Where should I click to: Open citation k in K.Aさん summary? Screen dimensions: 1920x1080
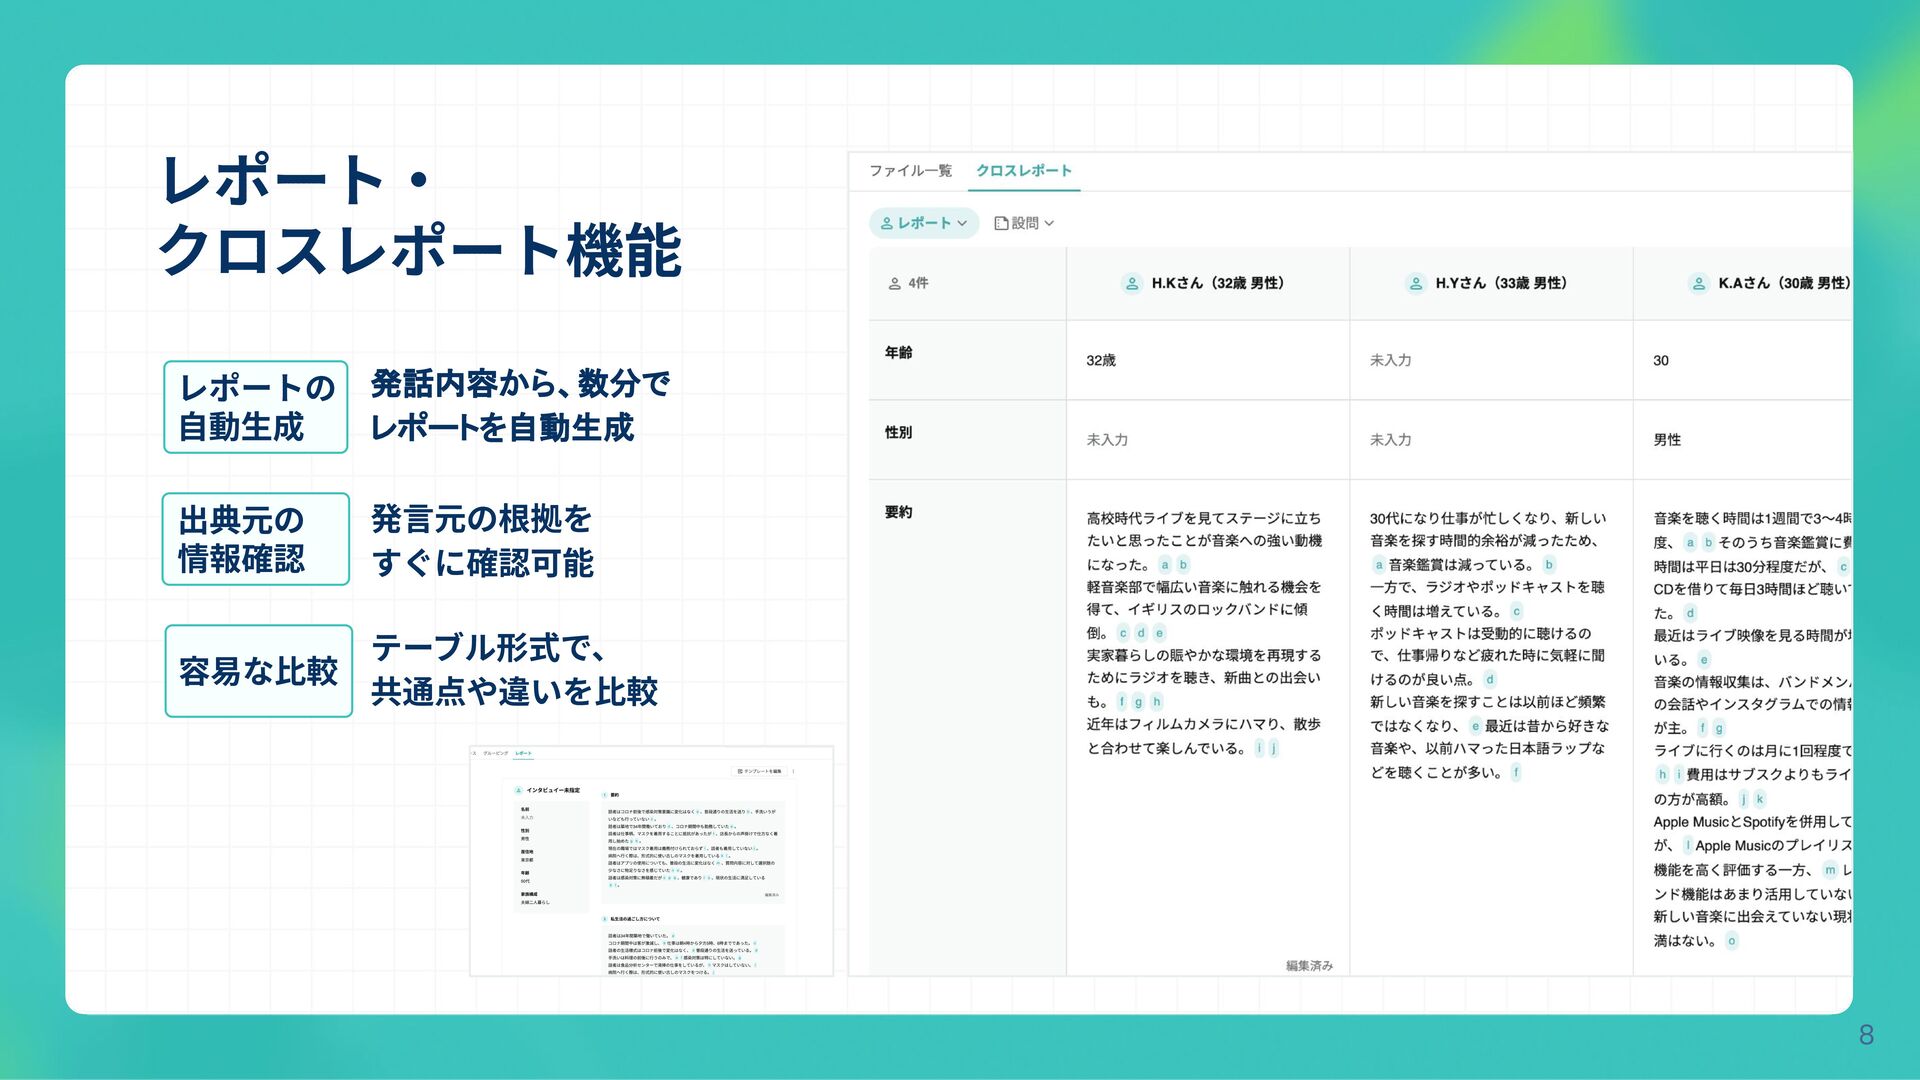click(x=1760, y=799)
